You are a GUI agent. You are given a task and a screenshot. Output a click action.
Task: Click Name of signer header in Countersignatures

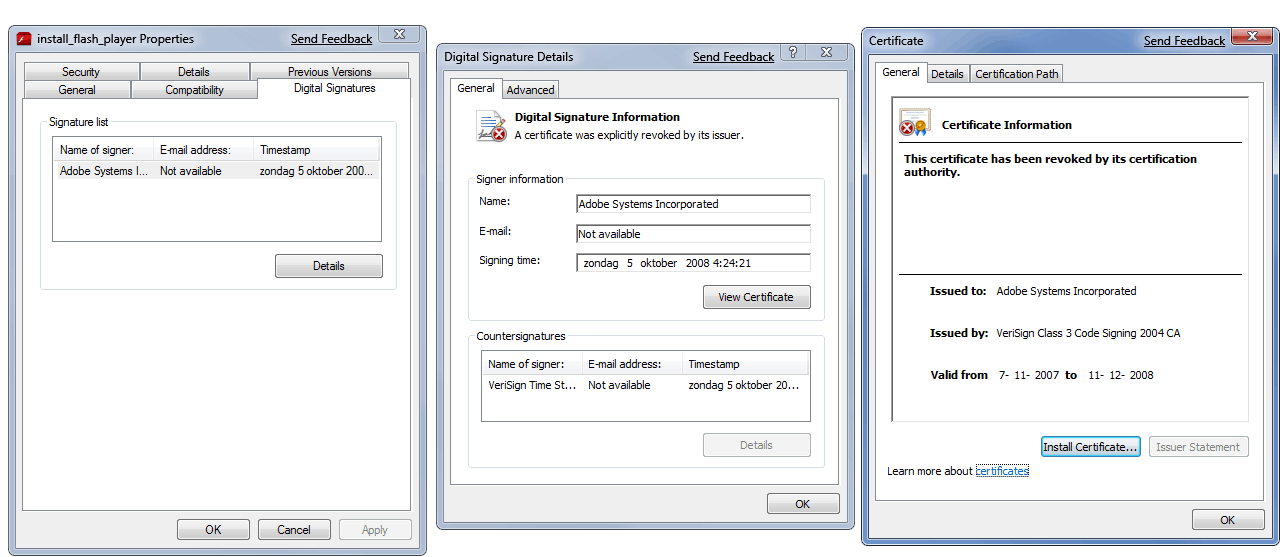(531, 364)
